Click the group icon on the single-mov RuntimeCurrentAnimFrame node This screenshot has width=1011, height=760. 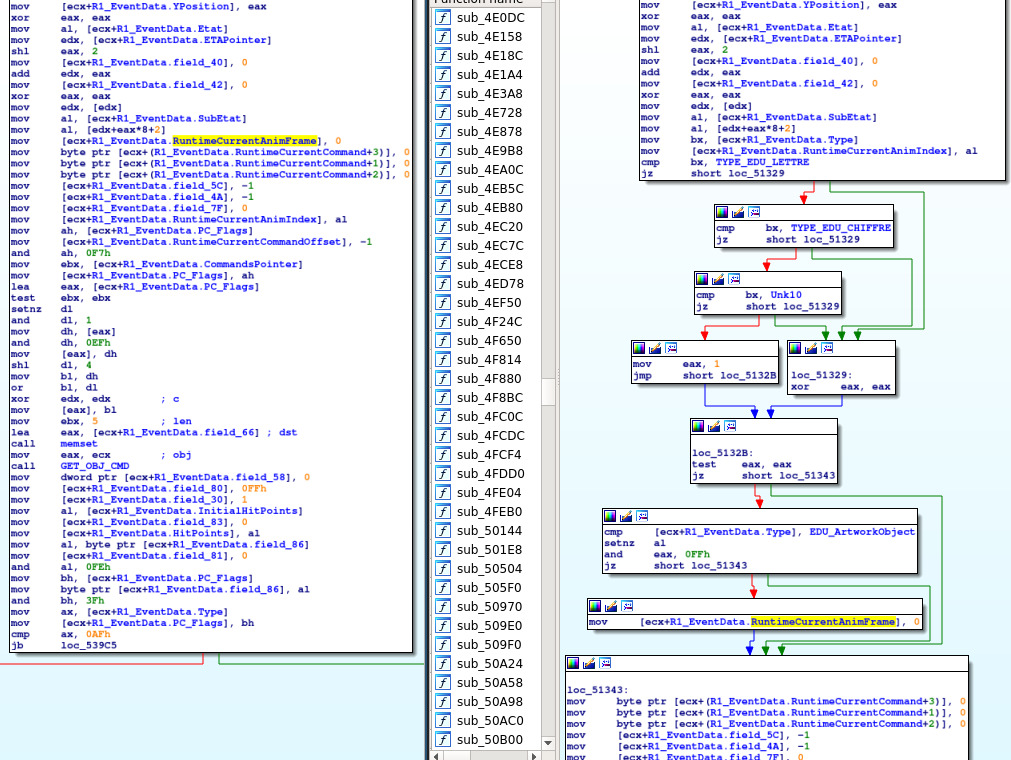[x=627, y=606]
